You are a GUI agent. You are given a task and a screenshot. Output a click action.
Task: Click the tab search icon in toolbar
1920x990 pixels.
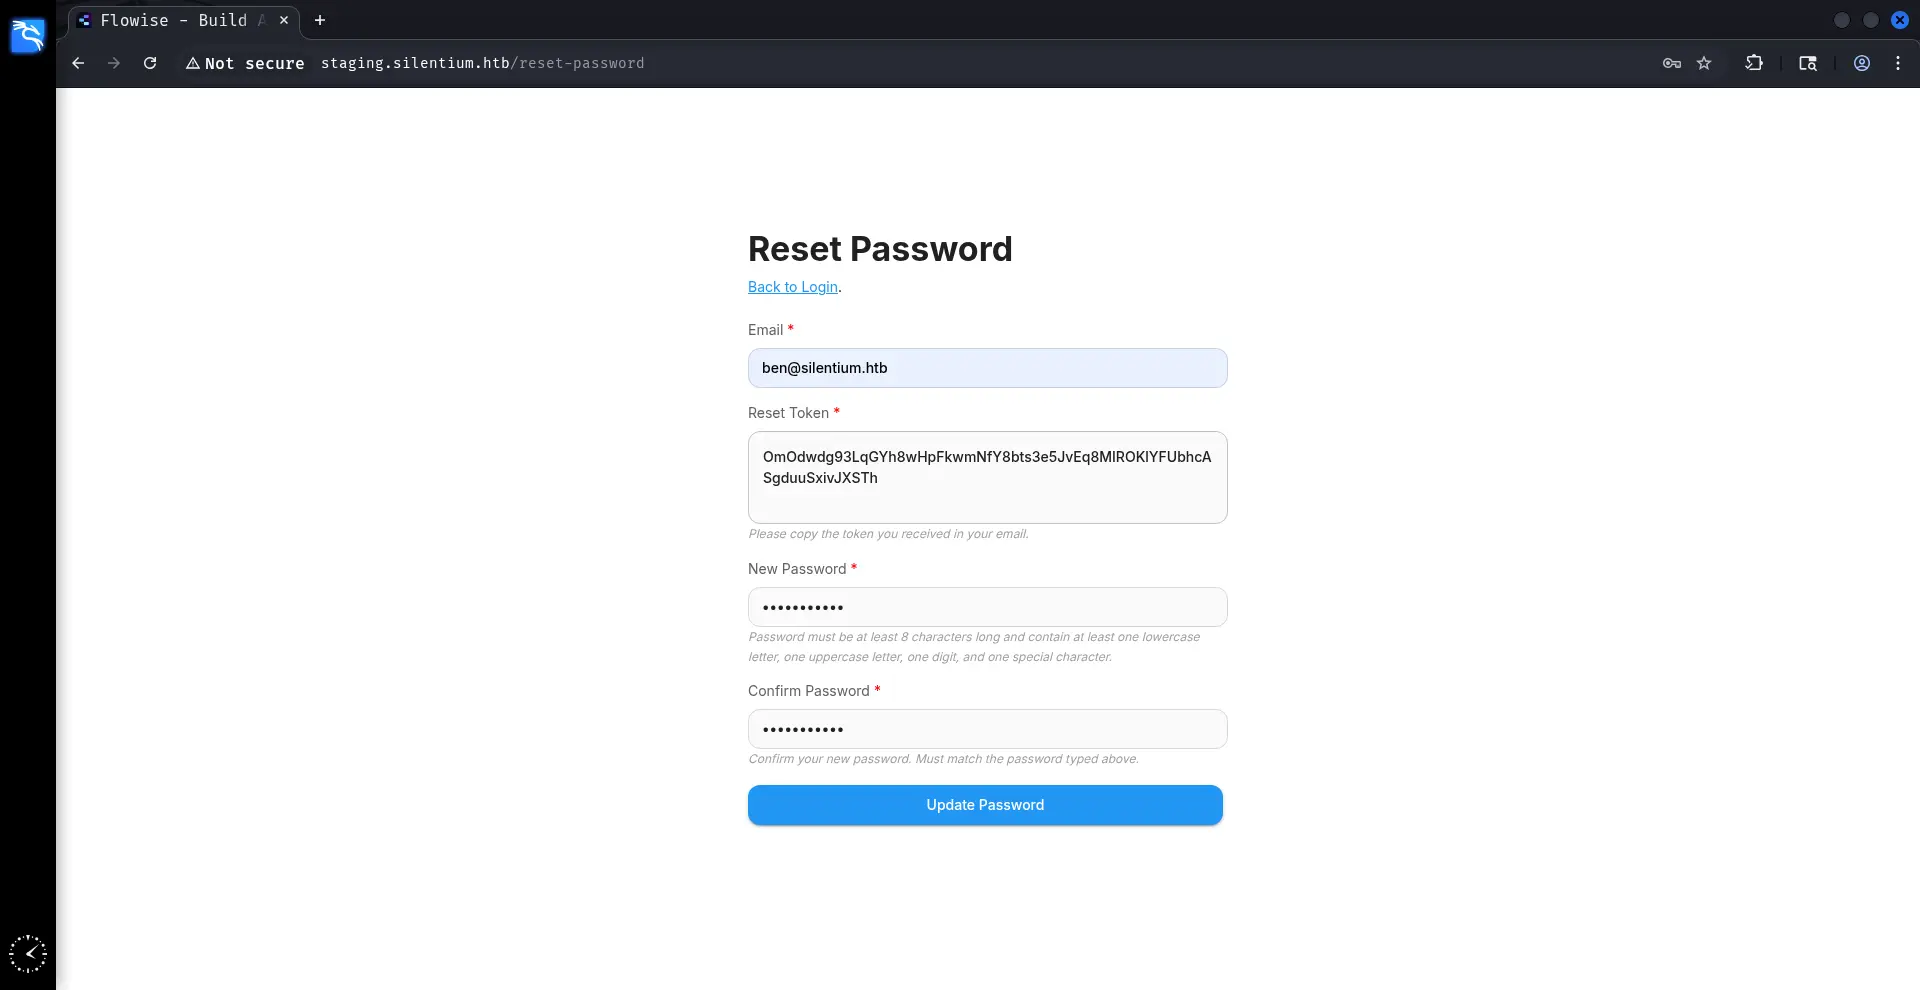click(x=1808, y=63)
